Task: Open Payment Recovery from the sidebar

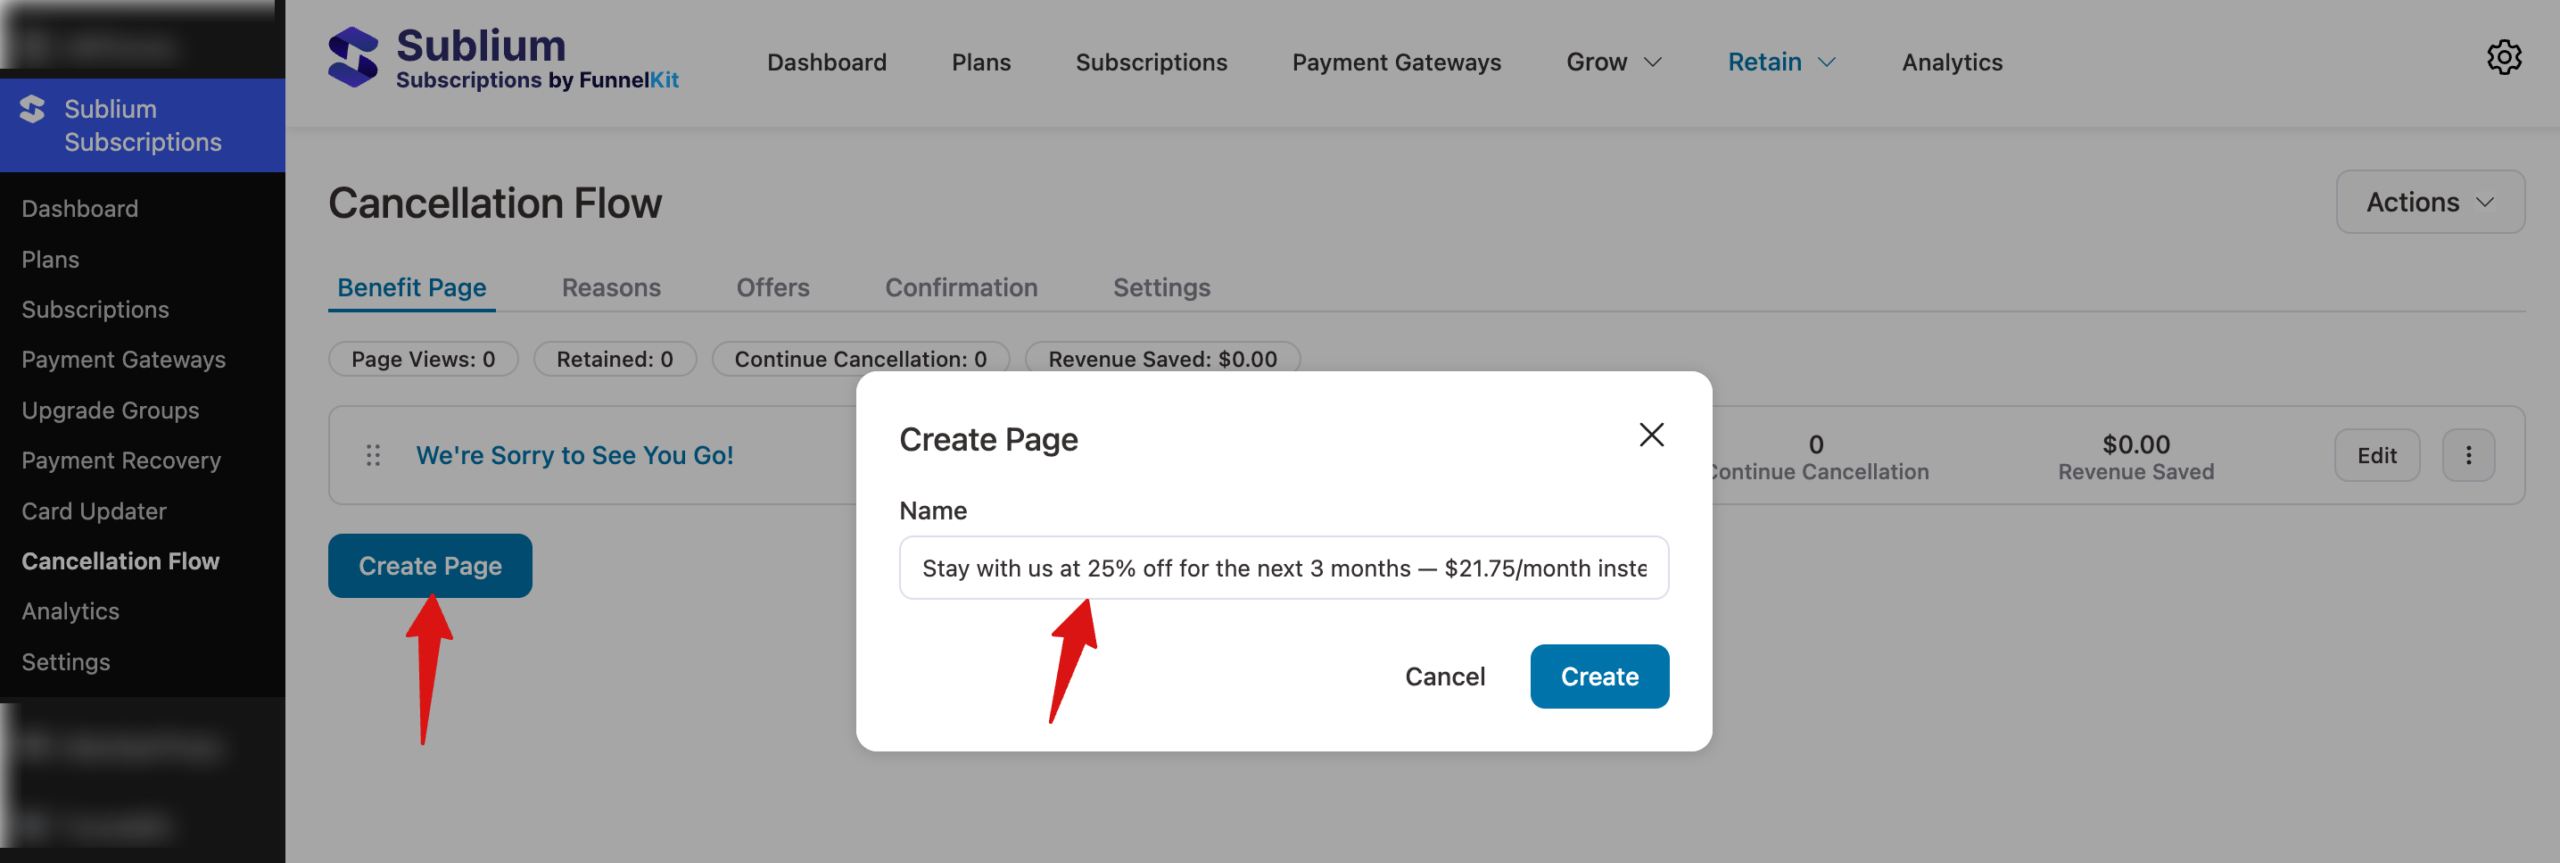Action: (x=121, y=460)
